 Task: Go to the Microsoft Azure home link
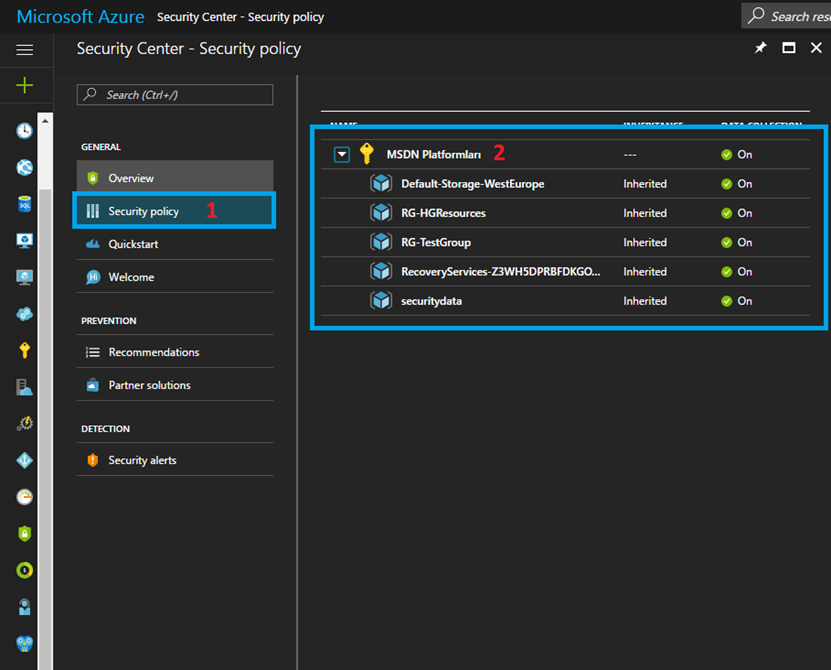tap(81, 16)
